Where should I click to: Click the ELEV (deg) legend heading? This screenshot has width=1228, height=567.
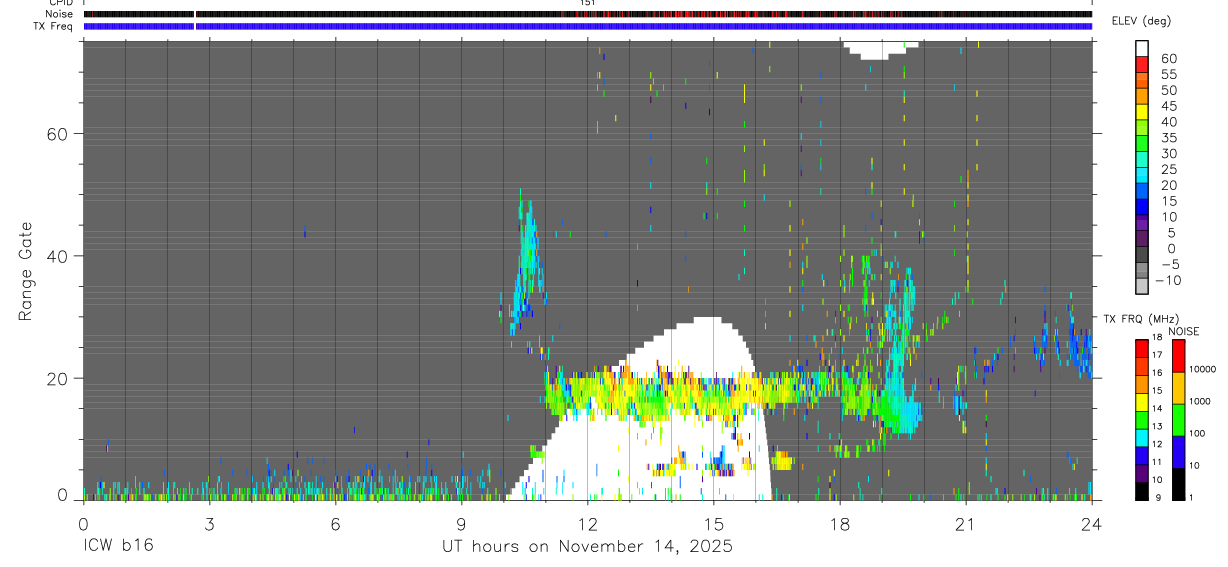tap(1142, 21)
